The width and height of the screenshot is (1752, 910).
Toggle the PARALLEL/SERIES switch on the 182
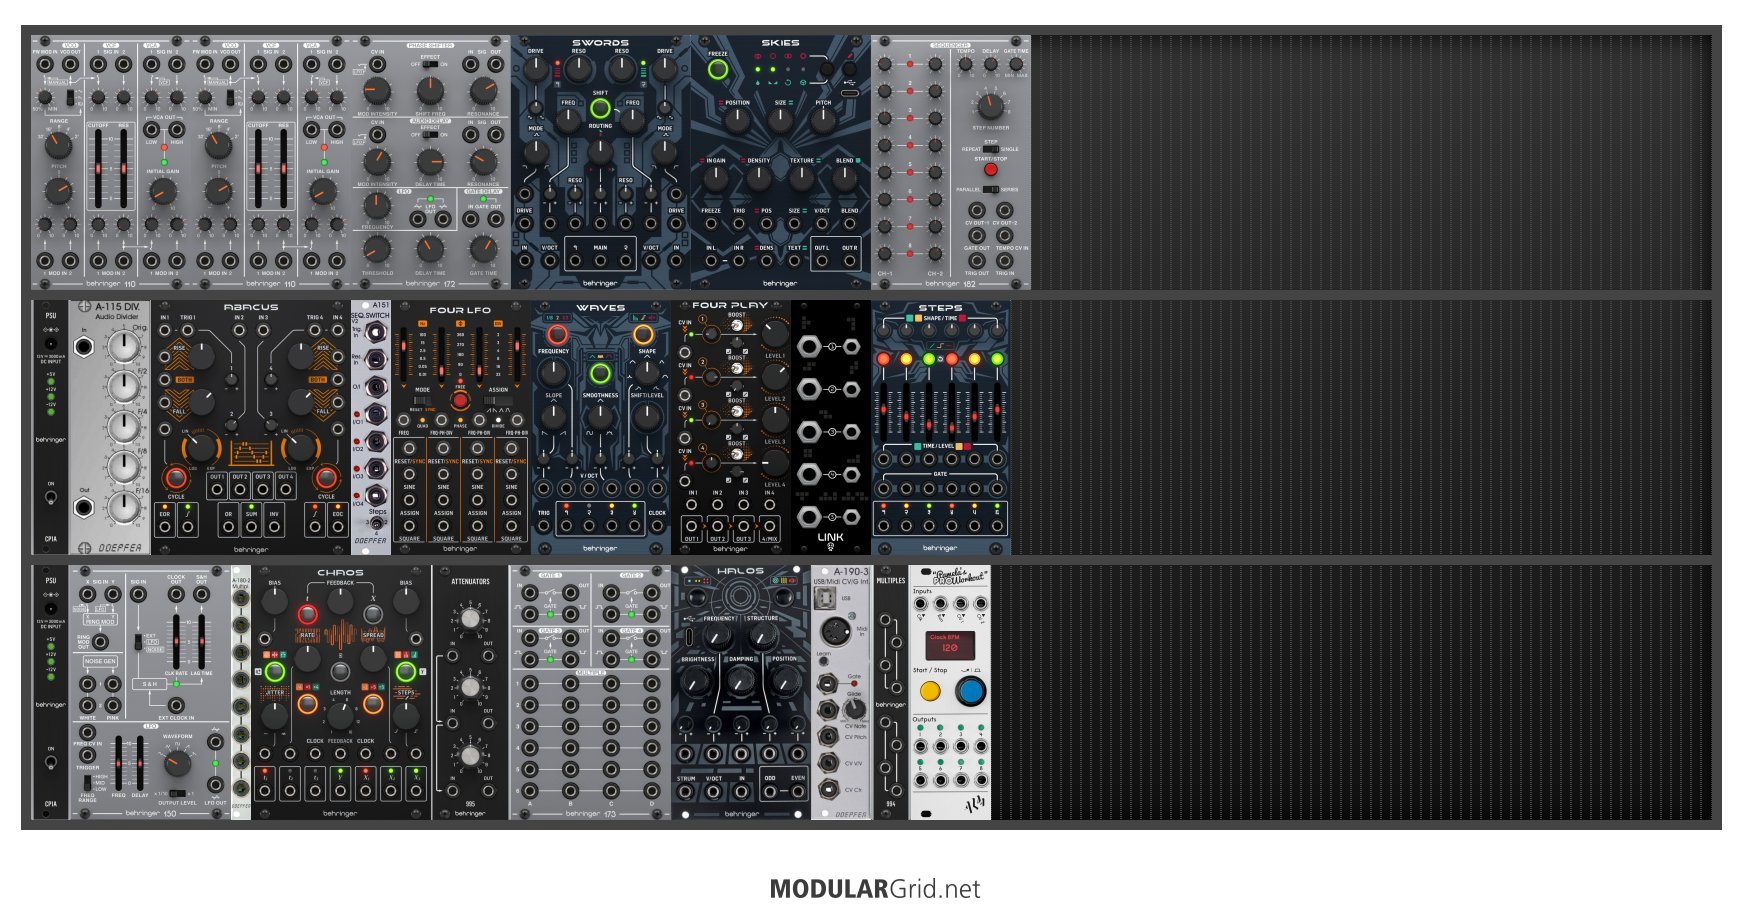tap(990, 189)
